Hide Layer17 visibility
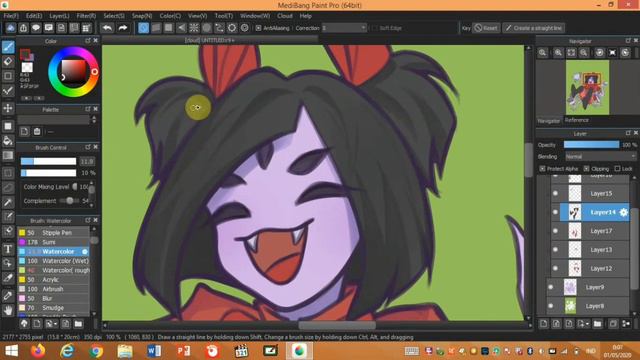The height and width of the screenshot is (360, 640). tap(555, 231)
